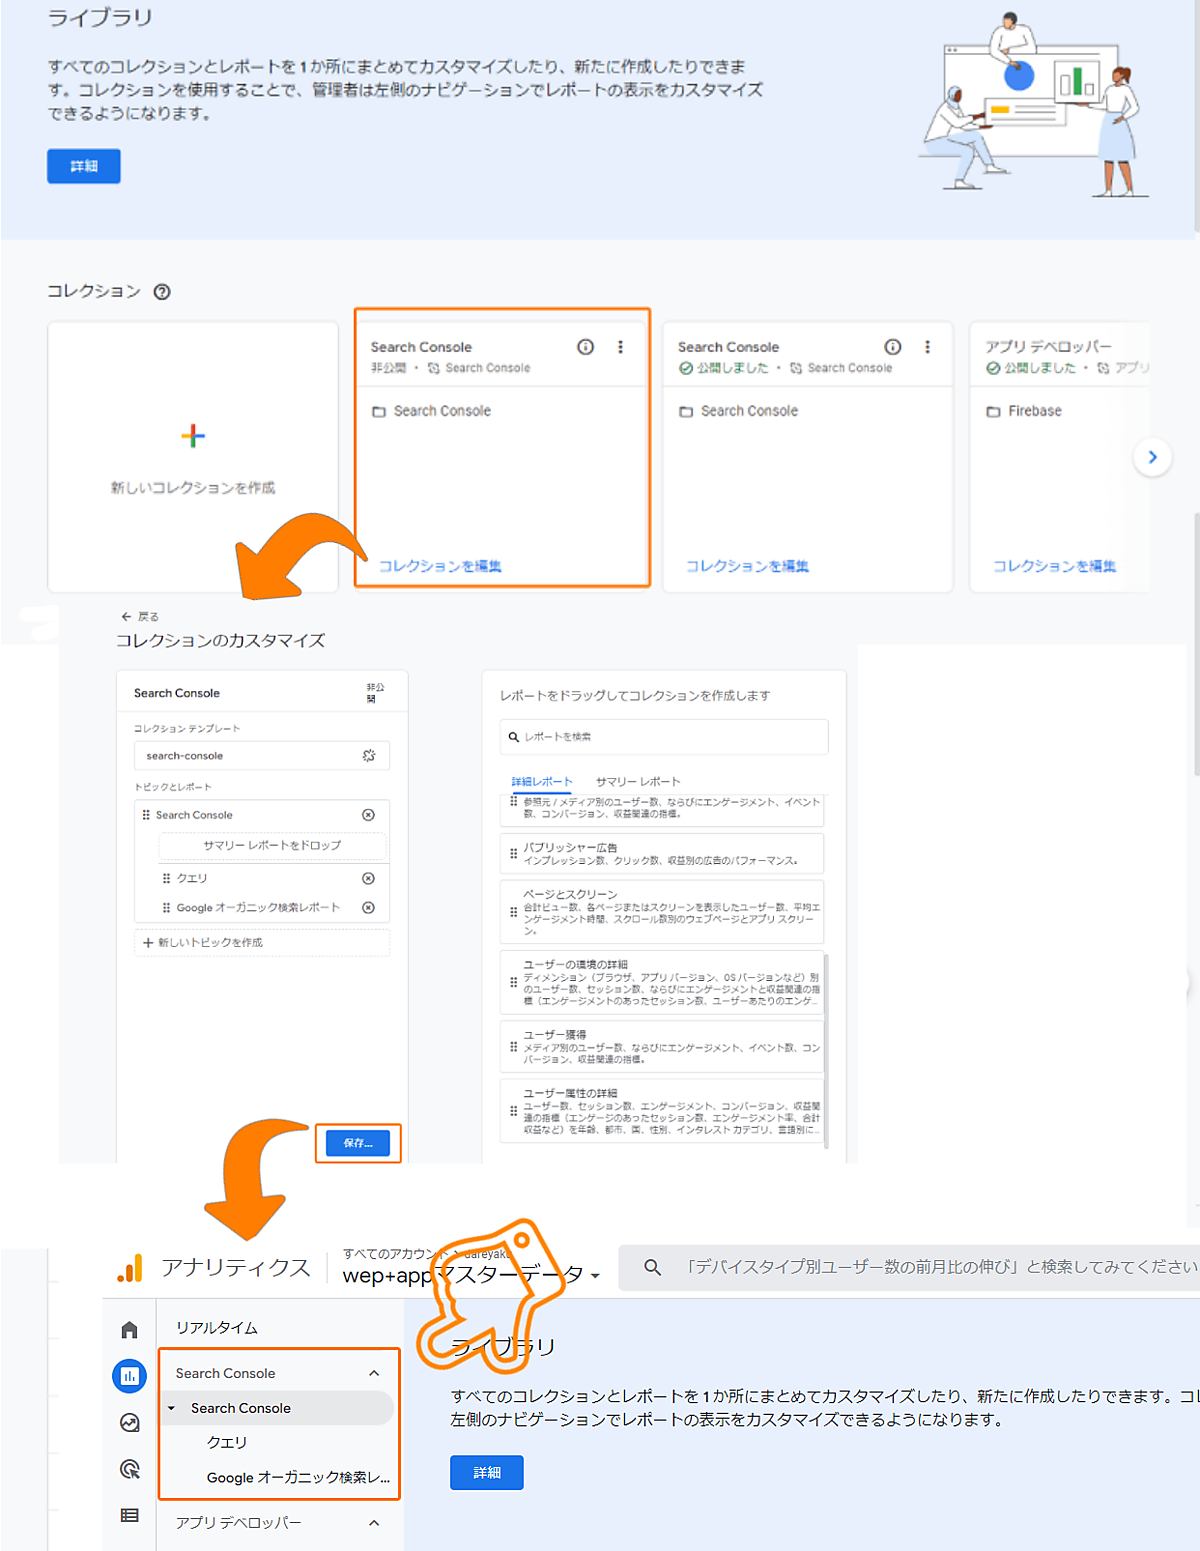
Task: Click the drag handle beside the クエリ report
Action: tap(166, 878)
